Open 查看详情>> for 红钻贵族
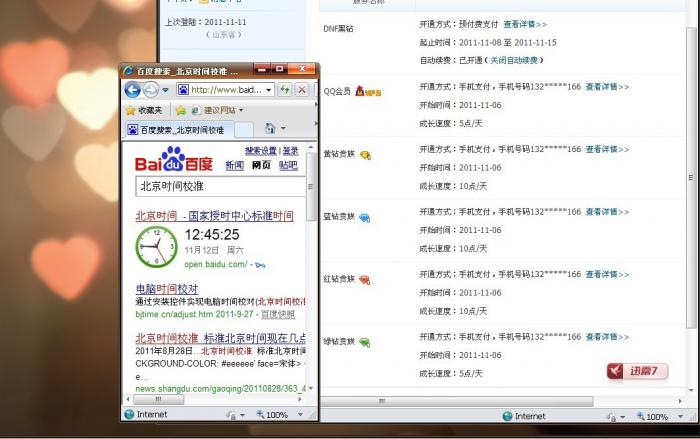This screenshot has height=439, width=700. click(607, 274)
